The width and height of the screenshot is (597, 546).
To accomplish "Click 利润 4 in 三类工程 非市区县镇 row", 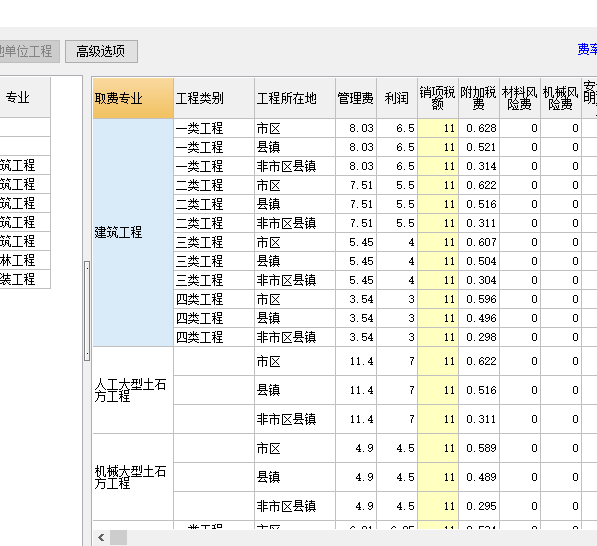I will pos(397,280).
